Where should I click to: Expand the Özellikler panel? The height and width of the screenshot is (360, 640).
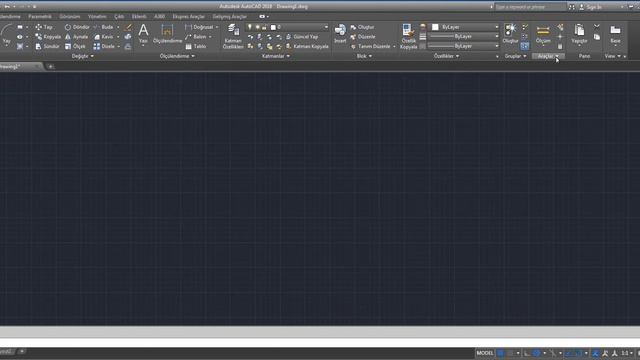point(446,56)
